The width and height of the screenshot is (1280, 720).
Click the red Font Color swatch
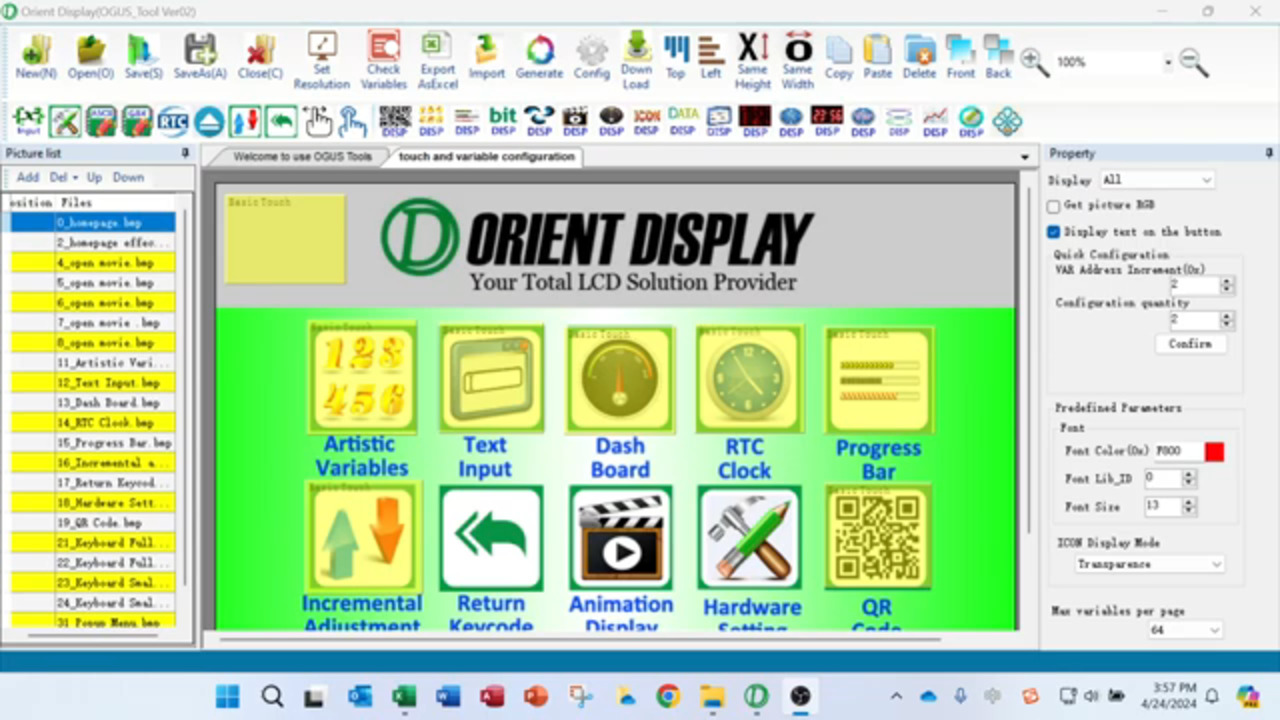pyautogui.click(x=1214, y=451)
